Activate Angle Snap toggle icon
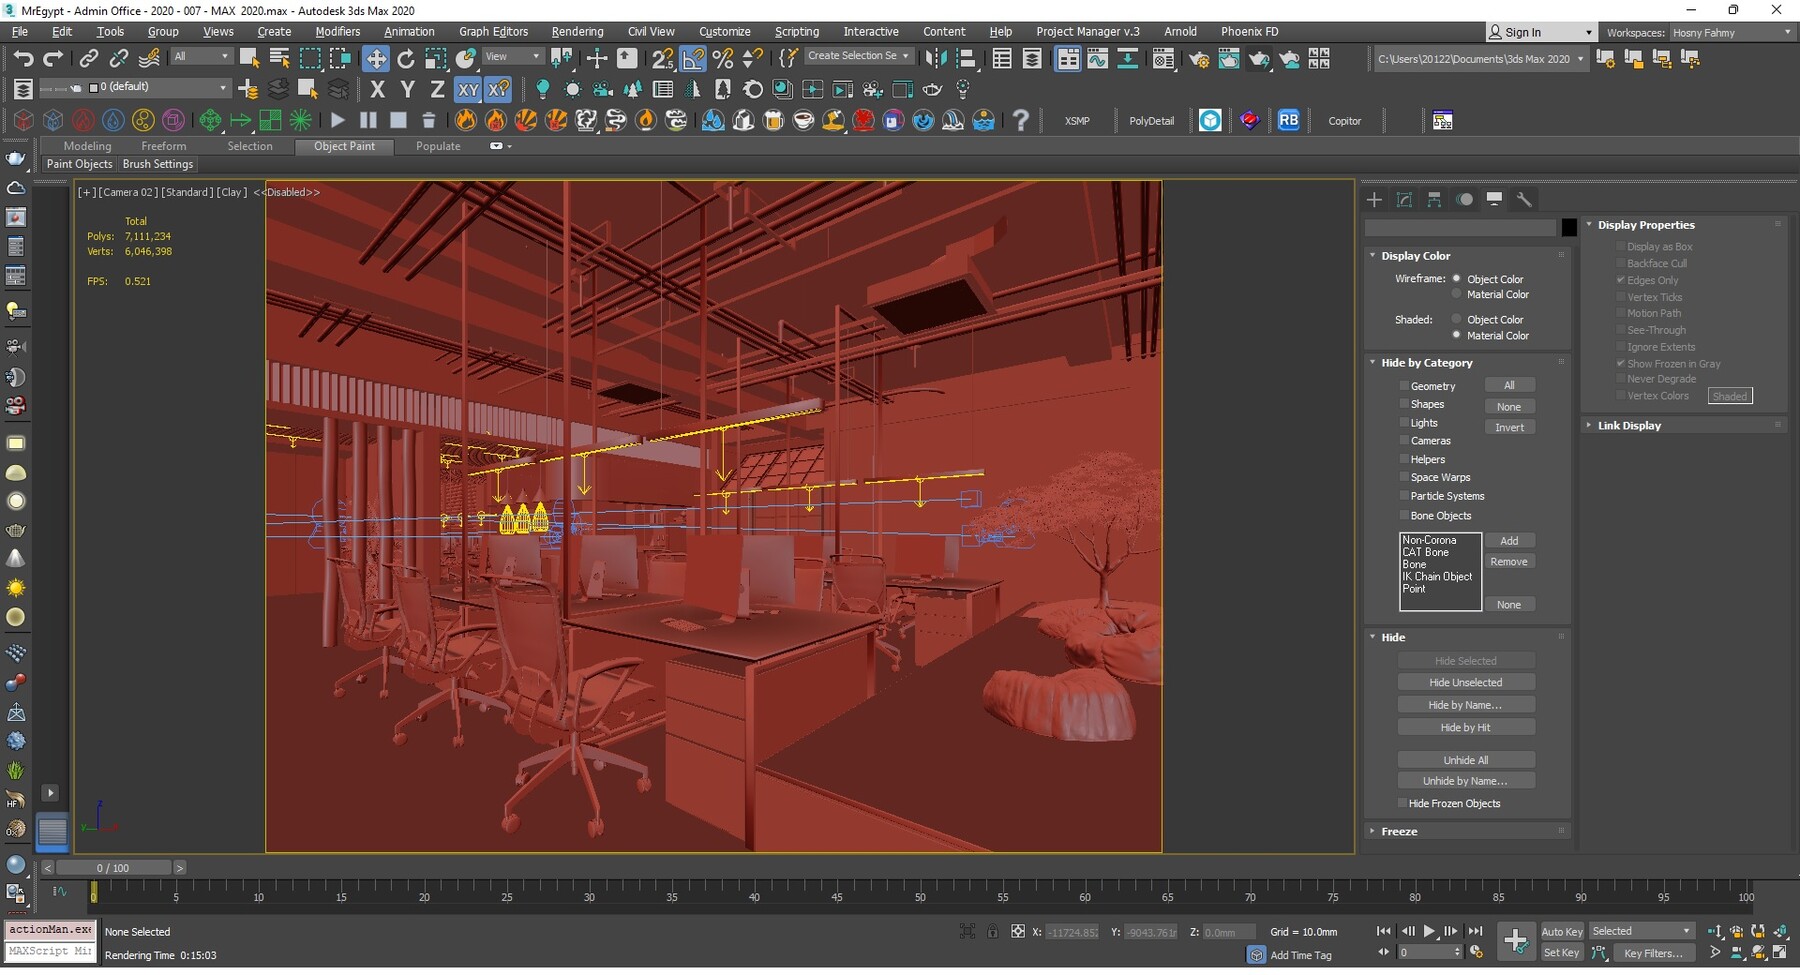The width and height of the screenshot is (1800, 975). (691, 57)
